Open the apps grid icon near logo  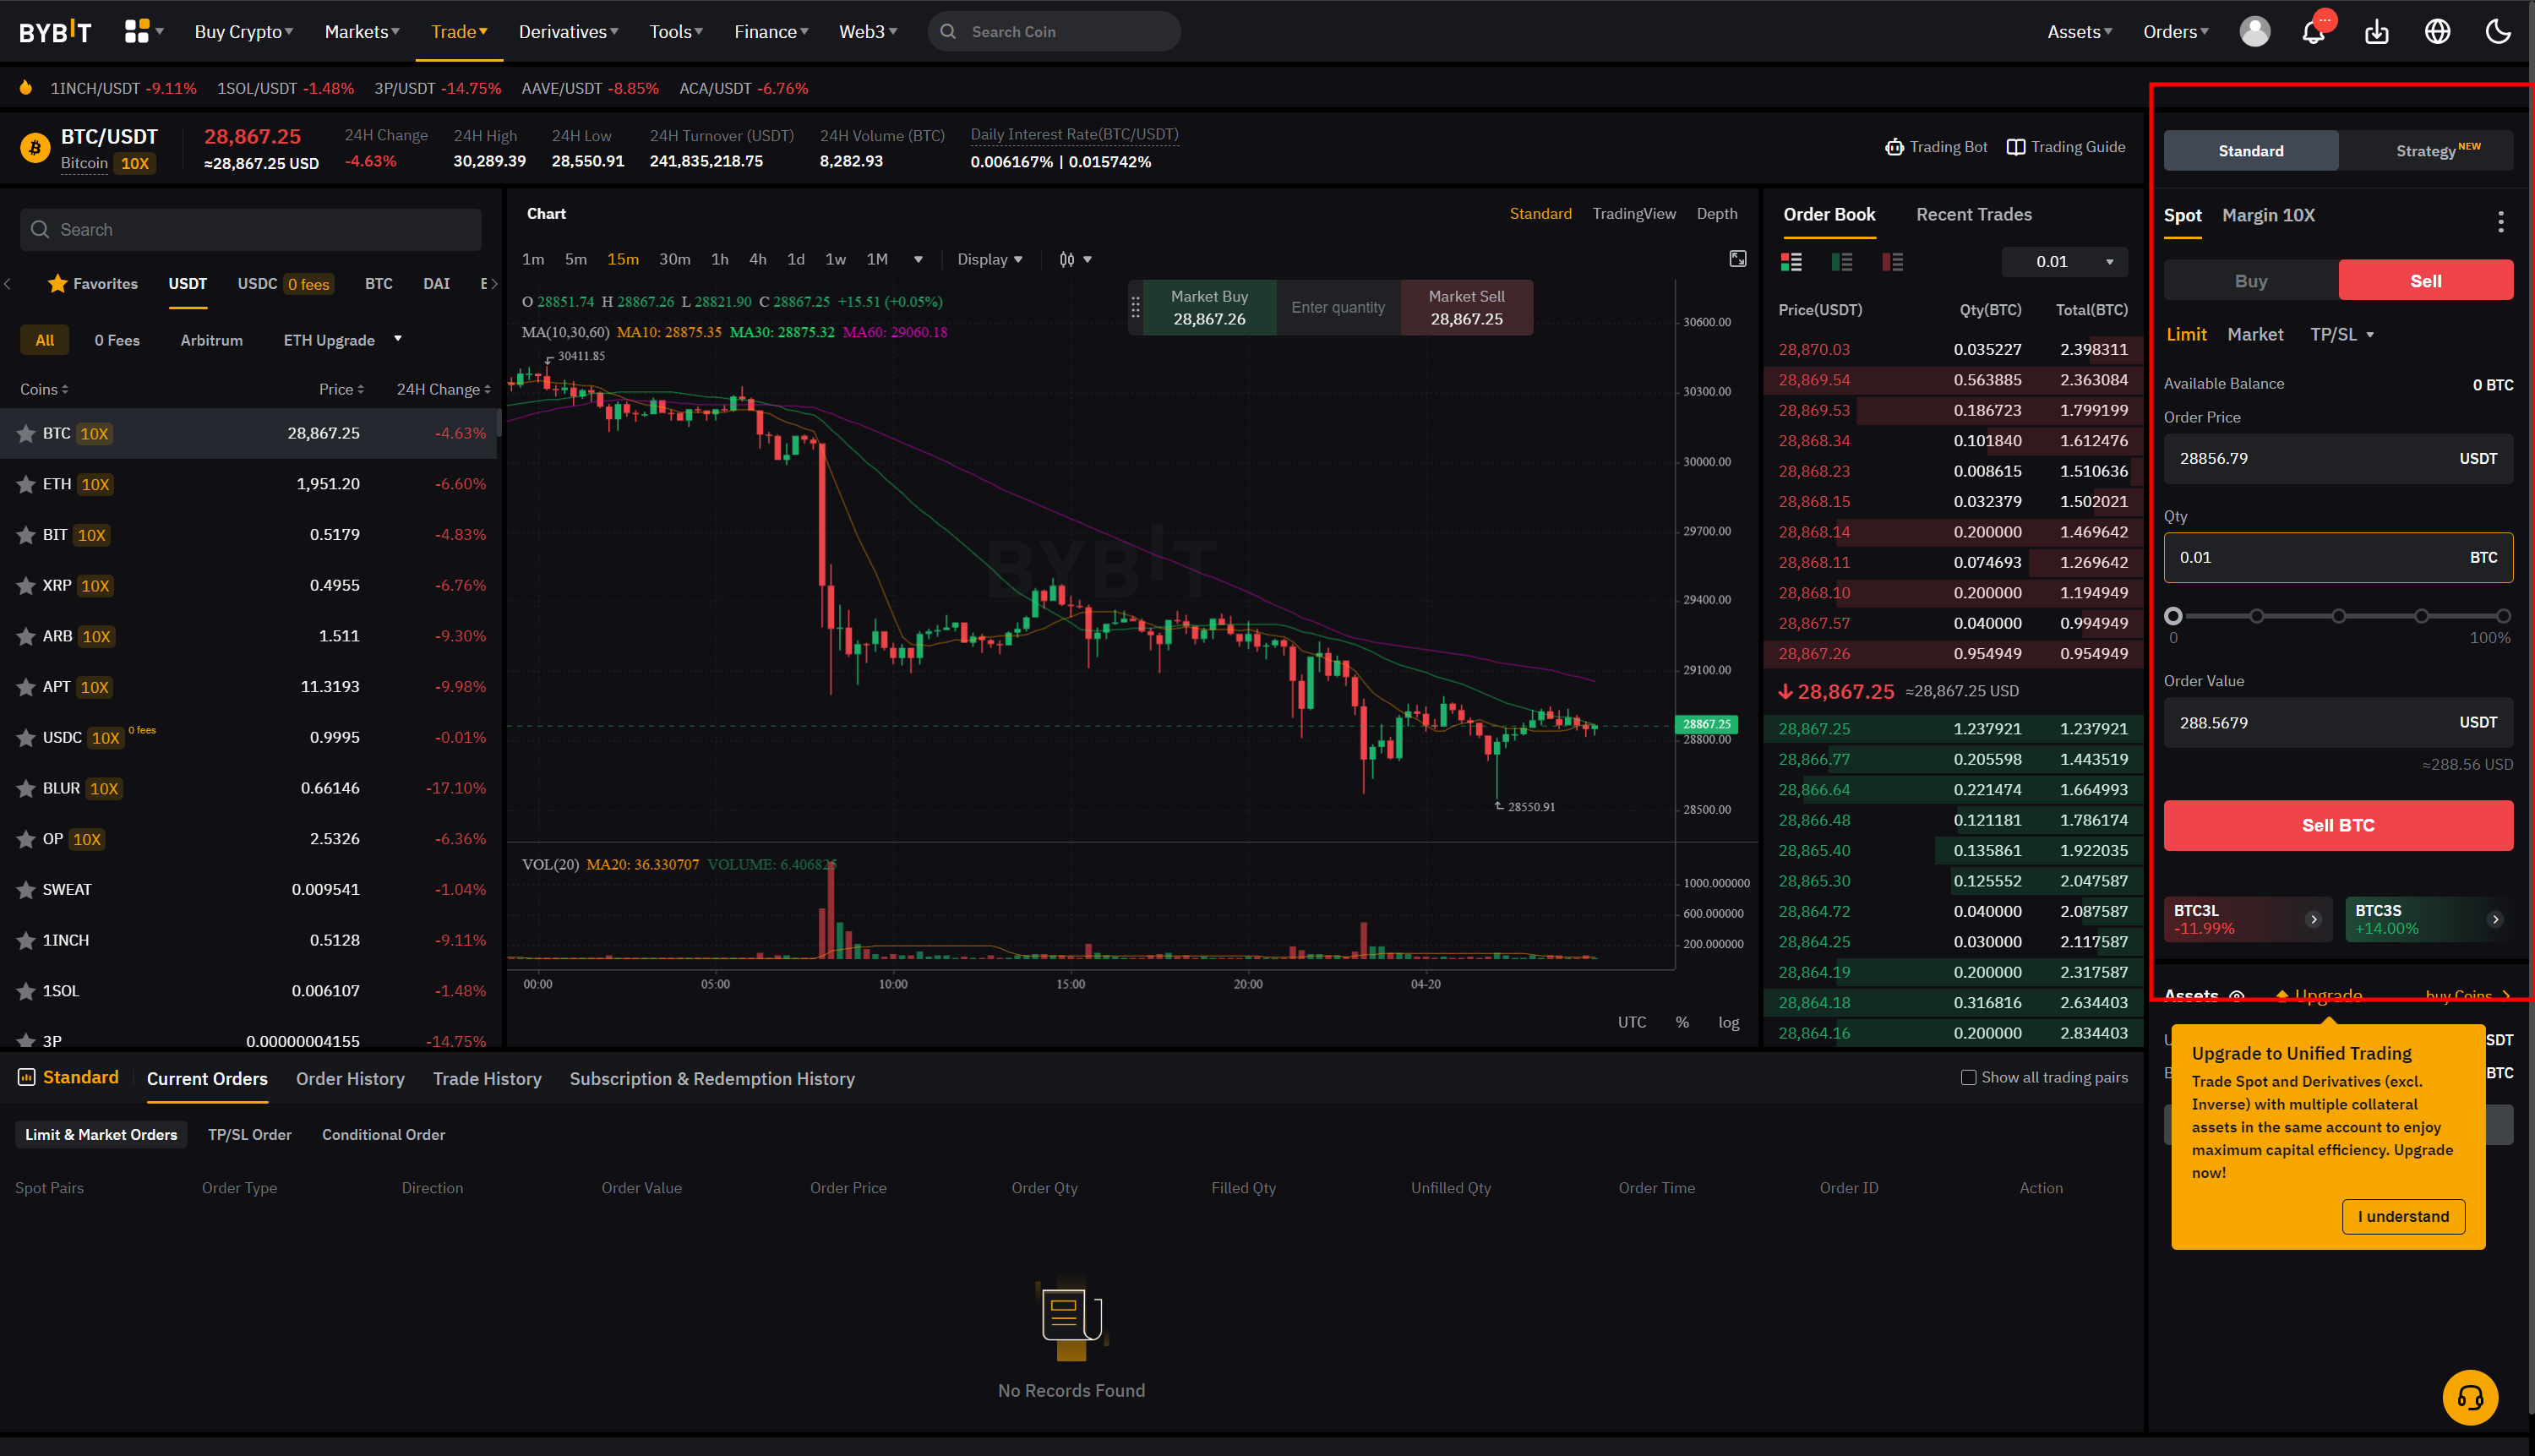(137, 32)
